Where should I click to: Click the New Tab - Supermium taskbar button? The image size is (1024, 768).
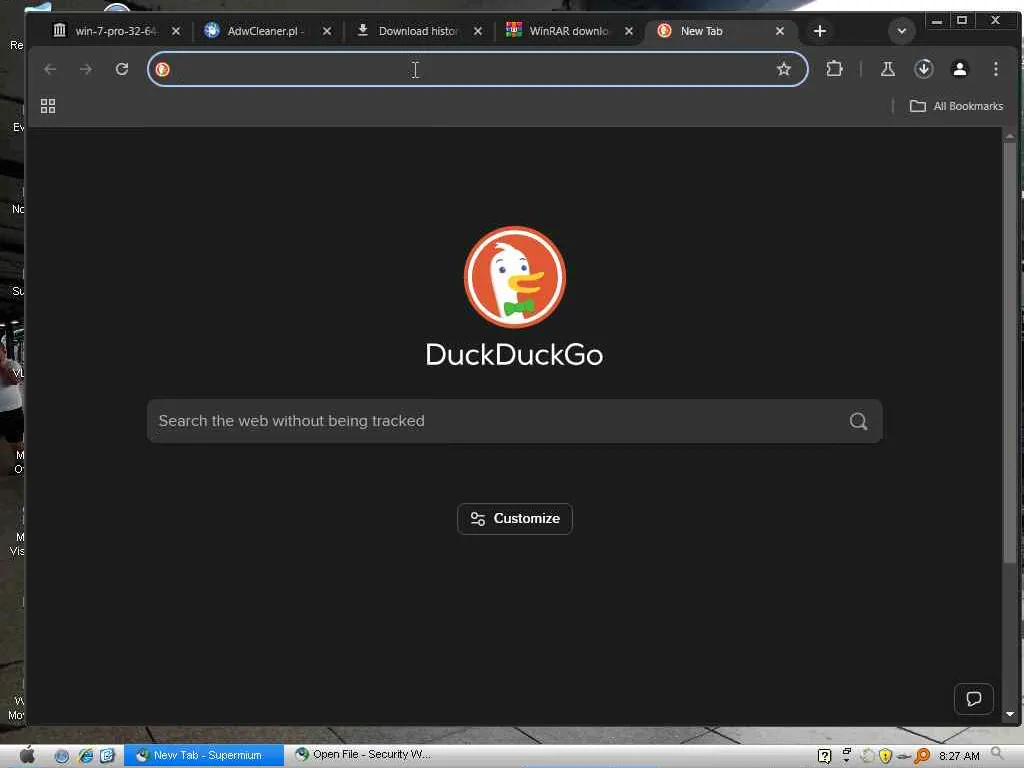(204, 755)
